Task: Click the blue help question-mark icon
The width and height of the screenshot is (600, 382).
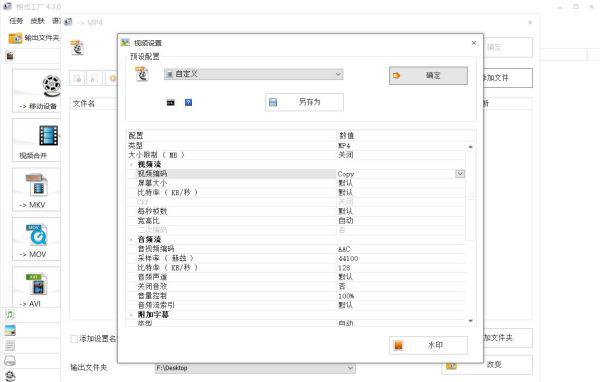Action: [188, 102]
